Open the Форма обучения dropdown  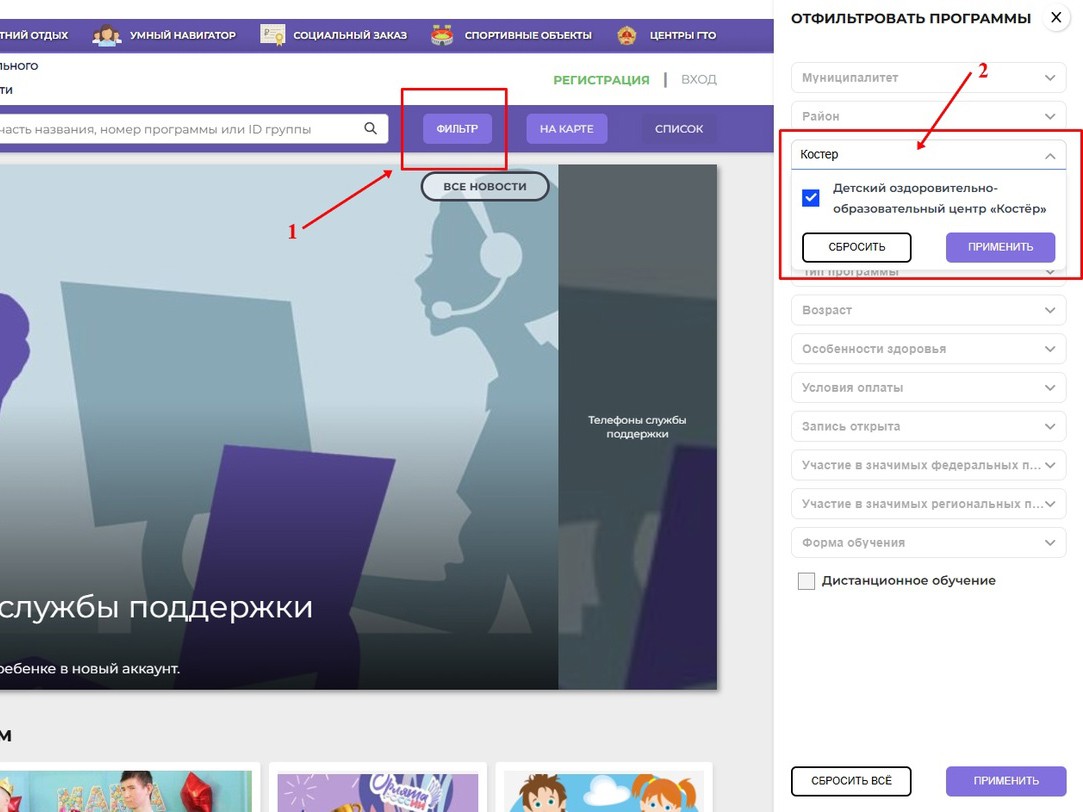[928, 542]
